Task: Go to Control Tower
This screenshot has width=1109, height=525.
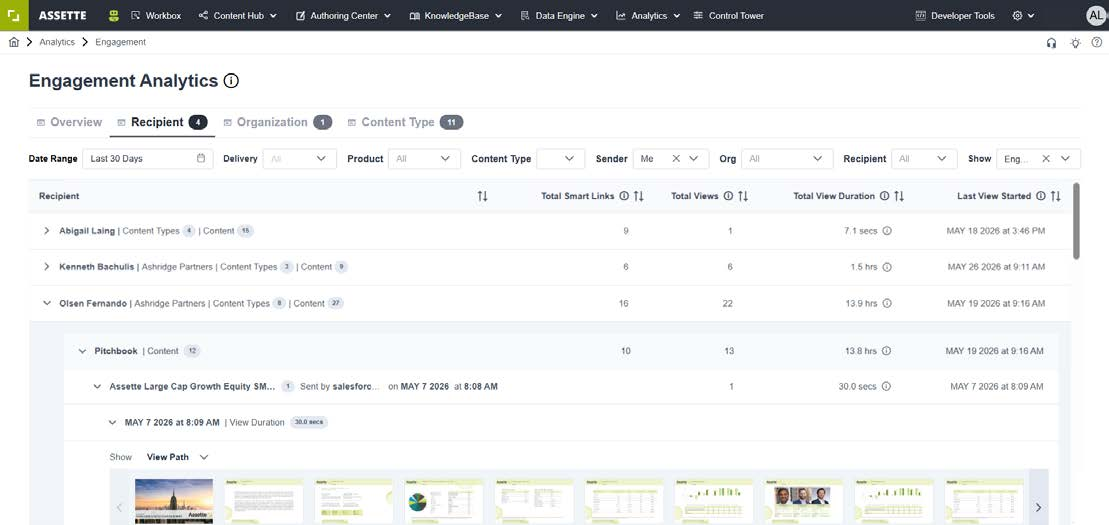Action: click(728, 16)
